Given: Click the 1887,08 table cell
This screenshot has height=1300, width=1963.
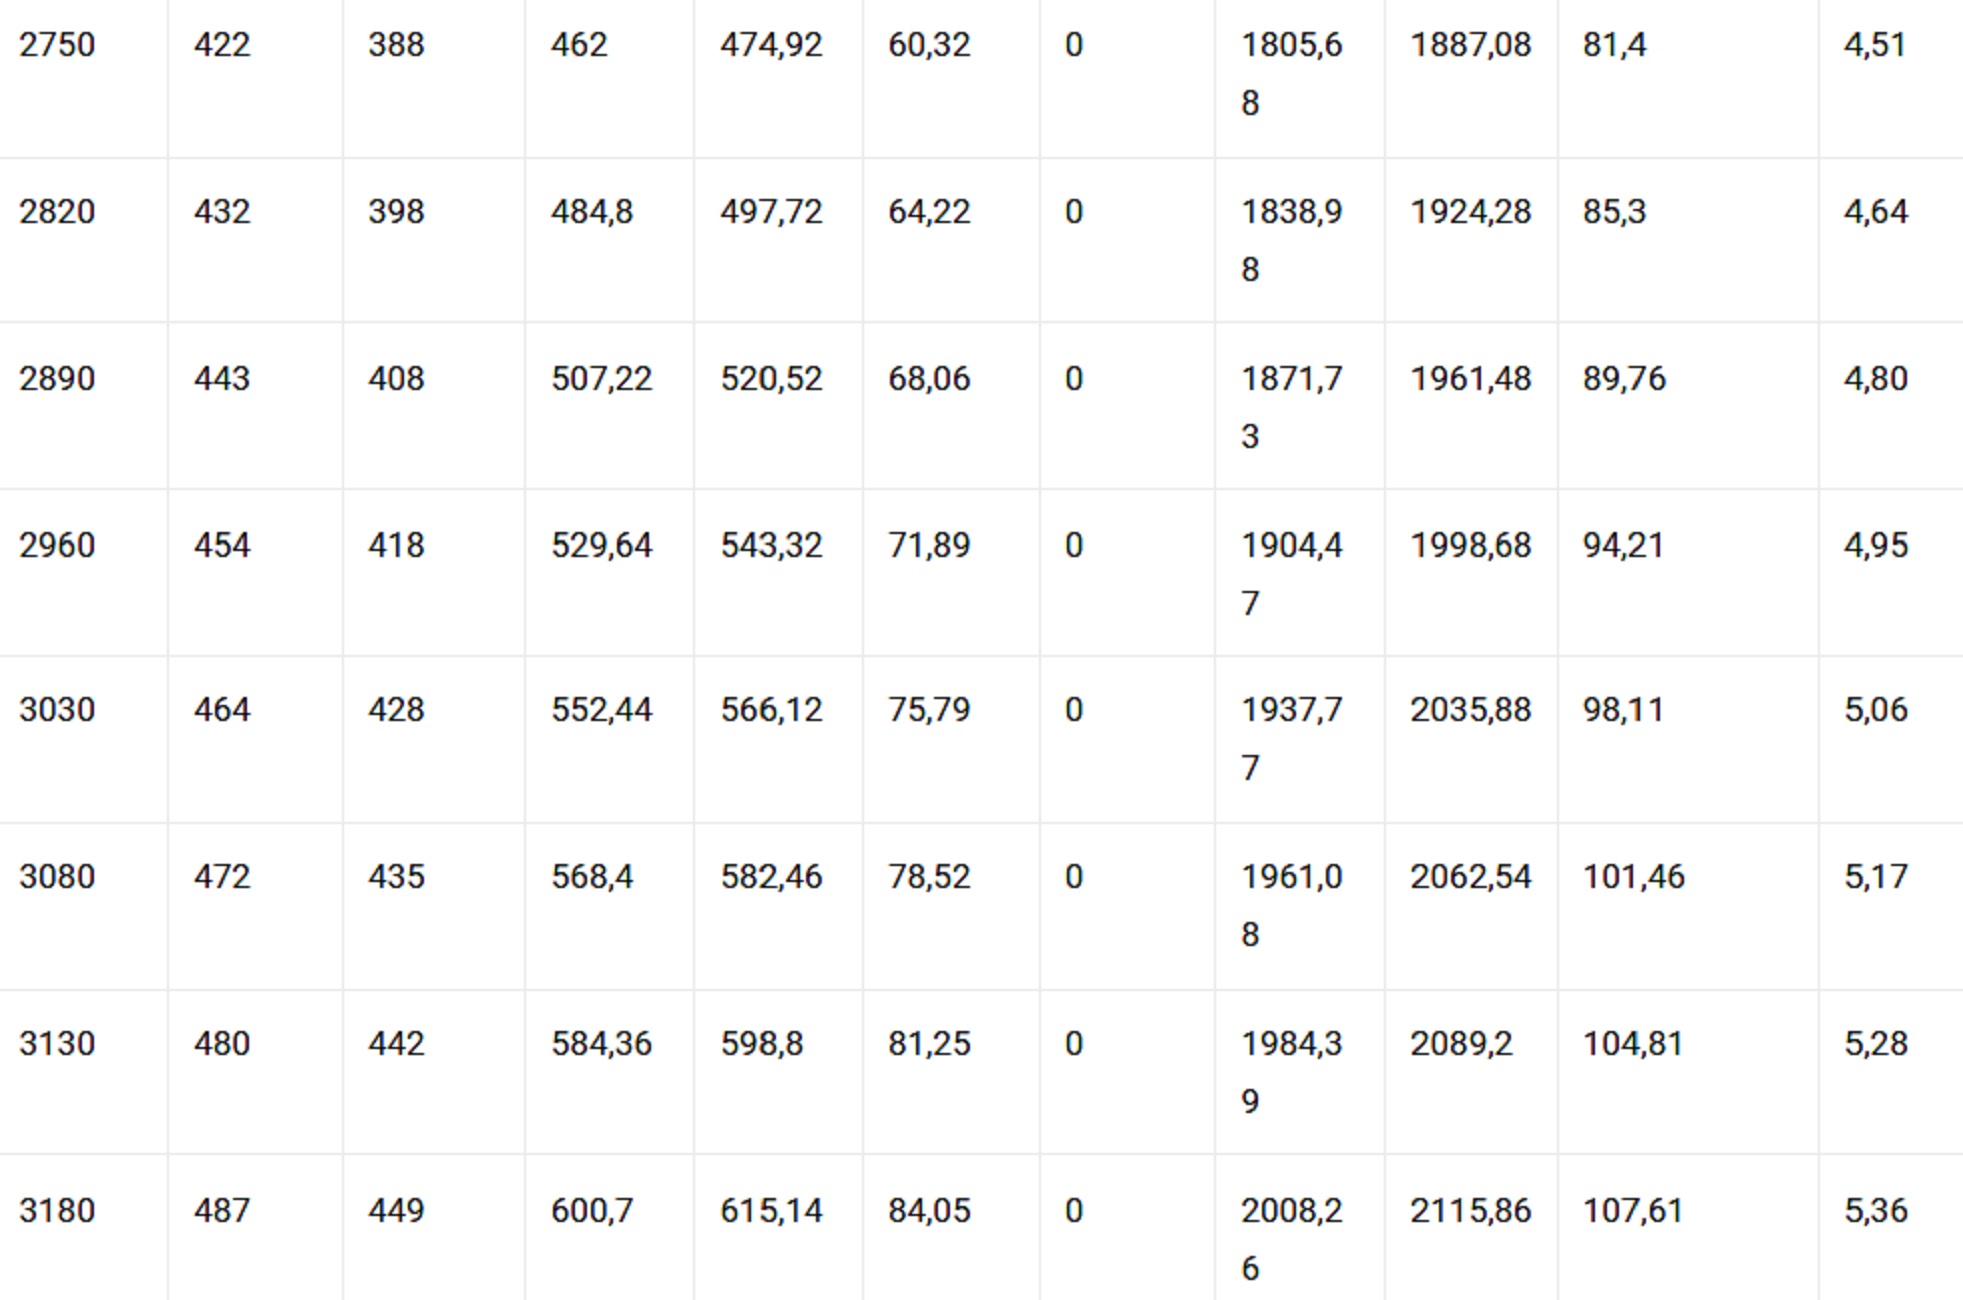Looking at the screenshot, I should pos(1470,45).
